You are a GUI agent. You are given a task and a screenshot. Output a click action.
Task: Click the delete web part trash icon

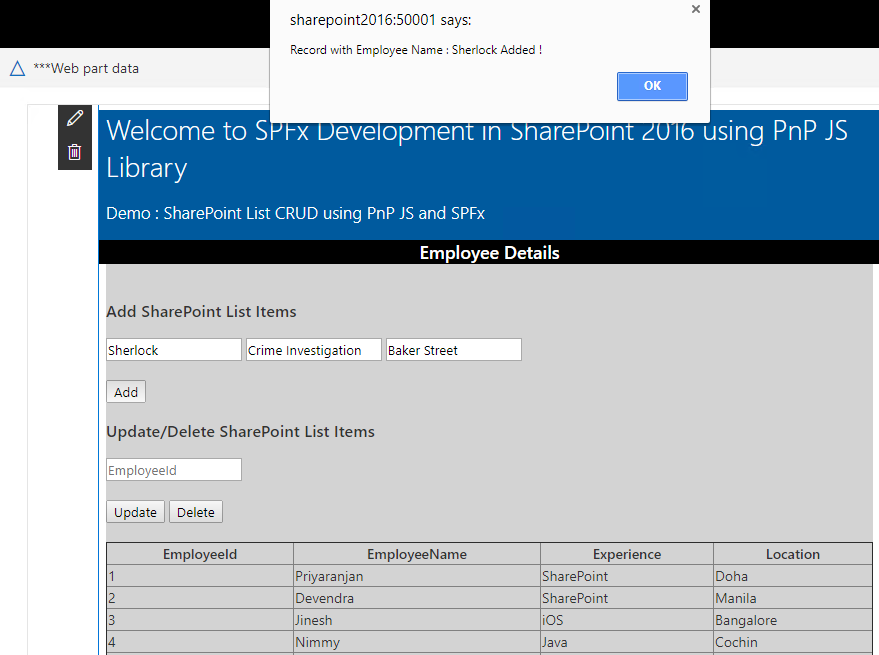pos(75,152)
